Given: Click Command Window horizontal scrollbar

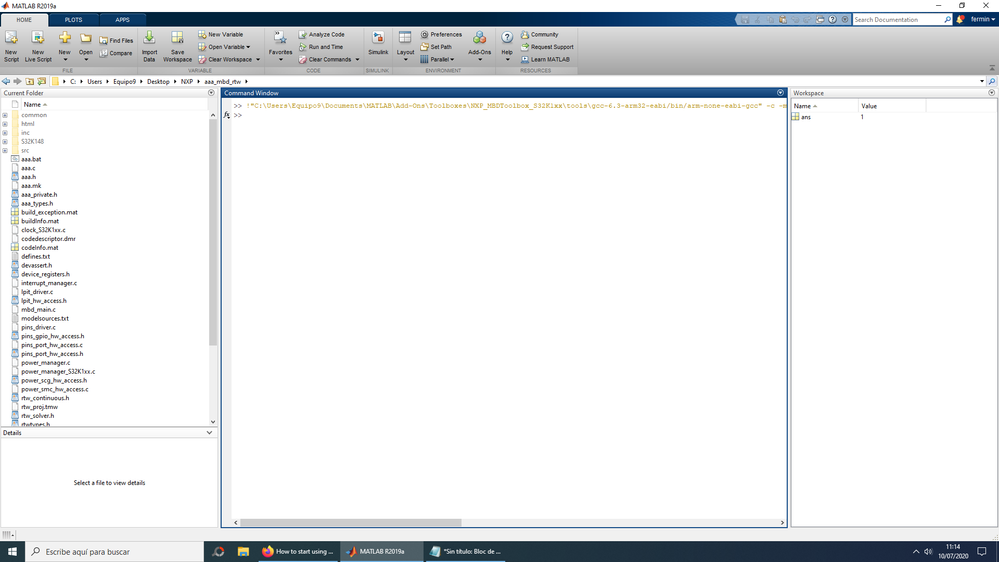Looking at the screenshot, I should tap(350, 522).
